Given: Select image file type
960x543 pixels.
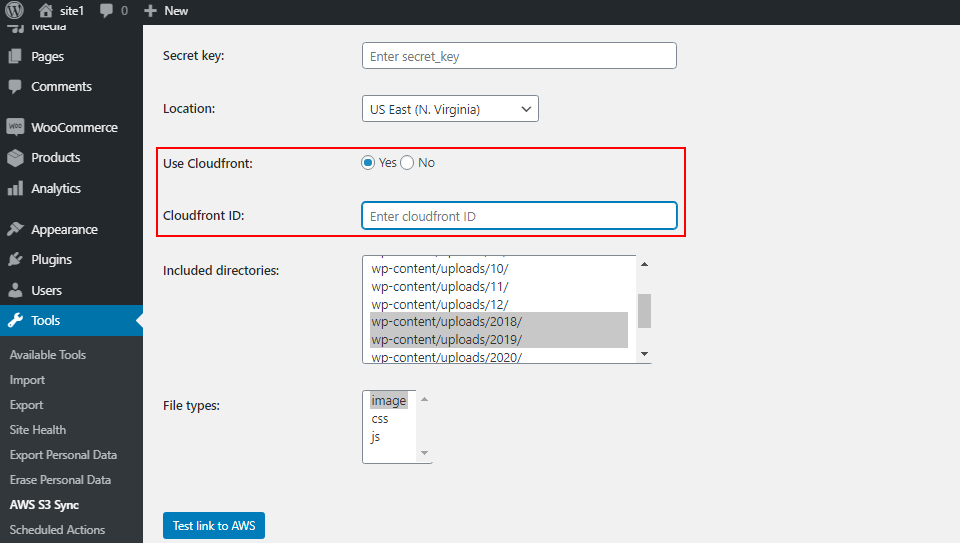Looking at the screenshot, I should [389, 400].
